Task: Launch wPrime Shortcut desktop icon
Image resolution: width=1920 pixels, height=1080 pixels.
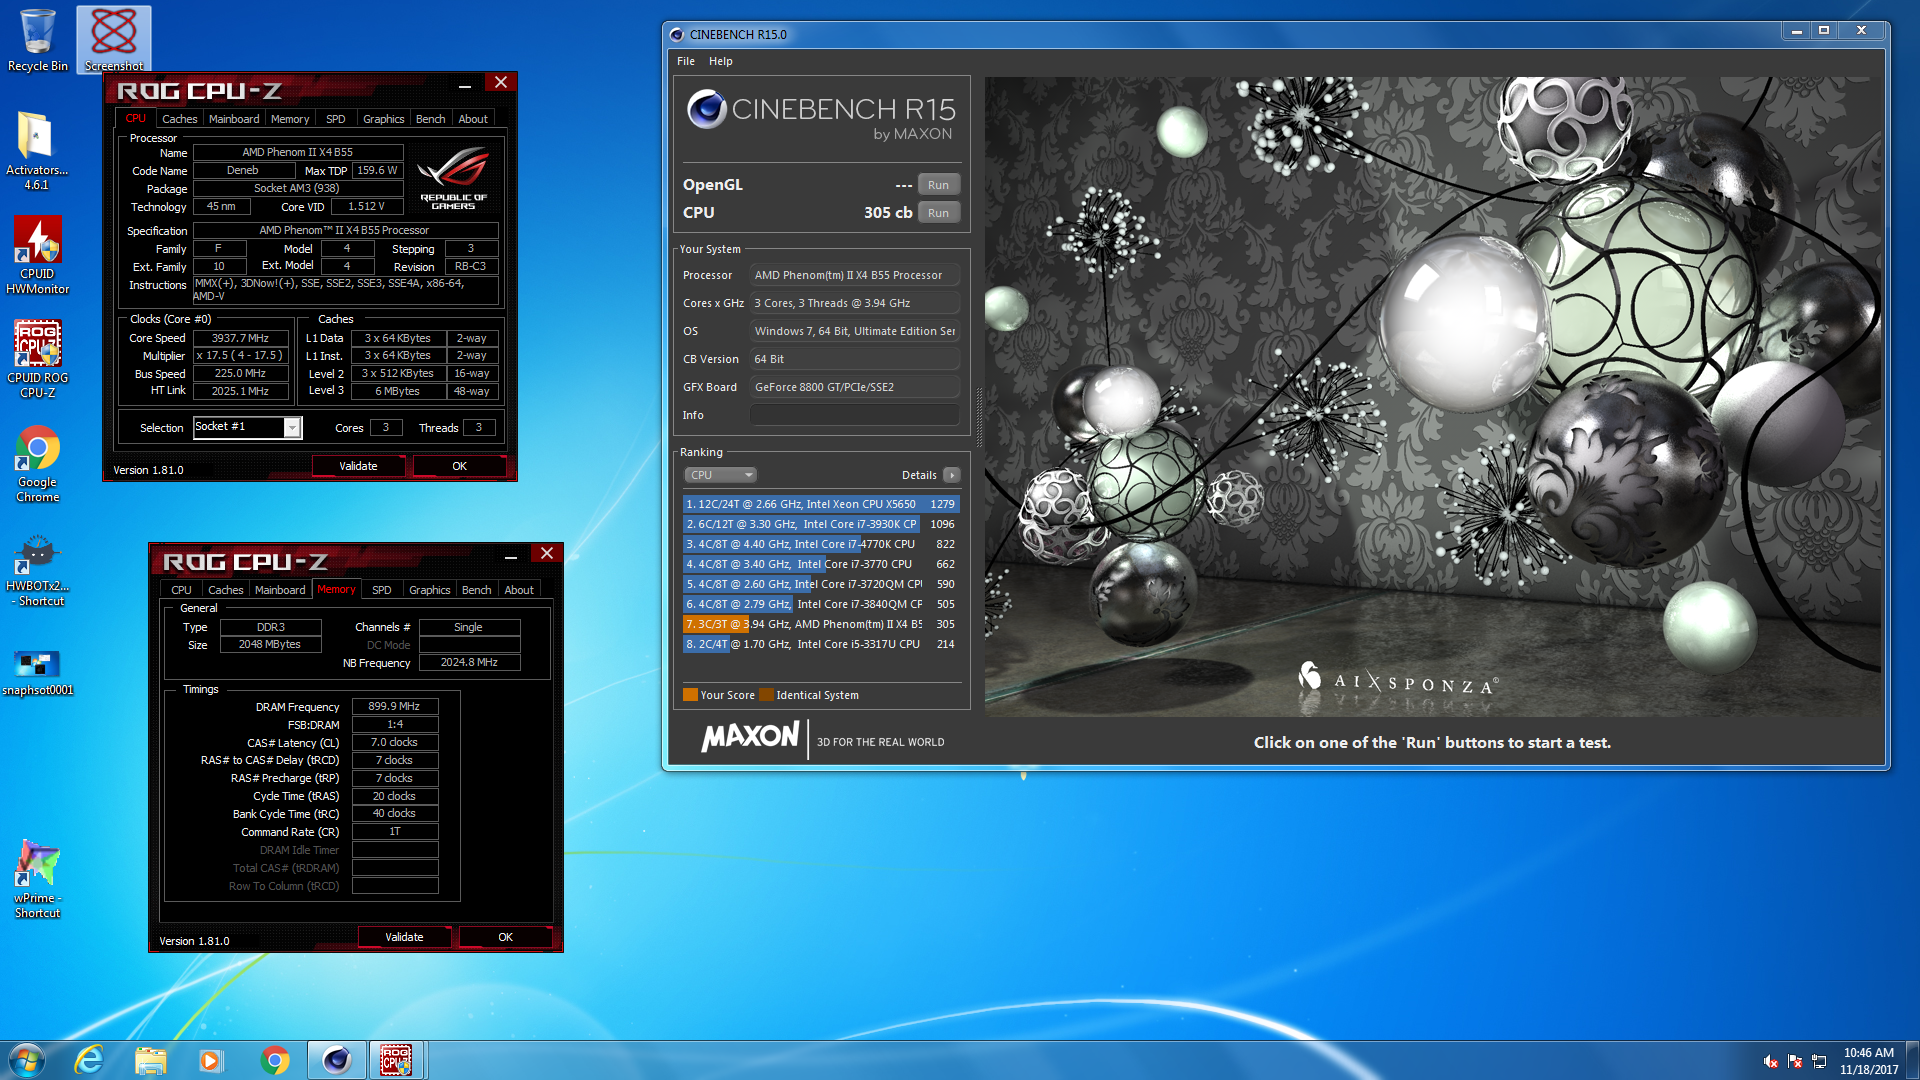Action: [37, 879]
